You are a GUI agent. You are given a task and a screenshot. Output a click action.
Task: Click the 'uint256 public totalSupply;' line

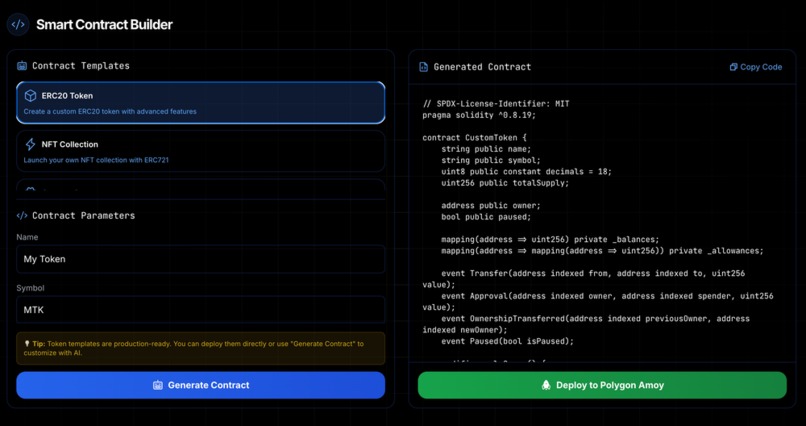[505, 183]
